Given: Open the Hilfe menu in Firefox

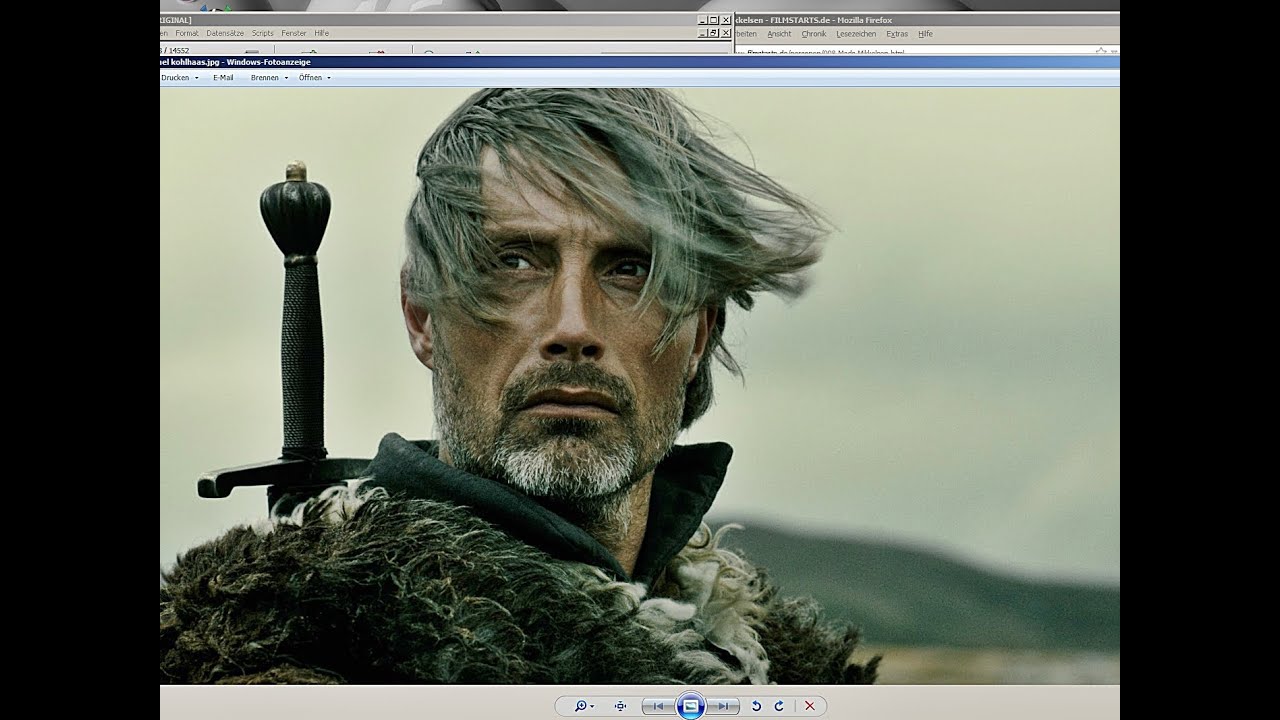Looking at the screenshot, I should (925, 34).
